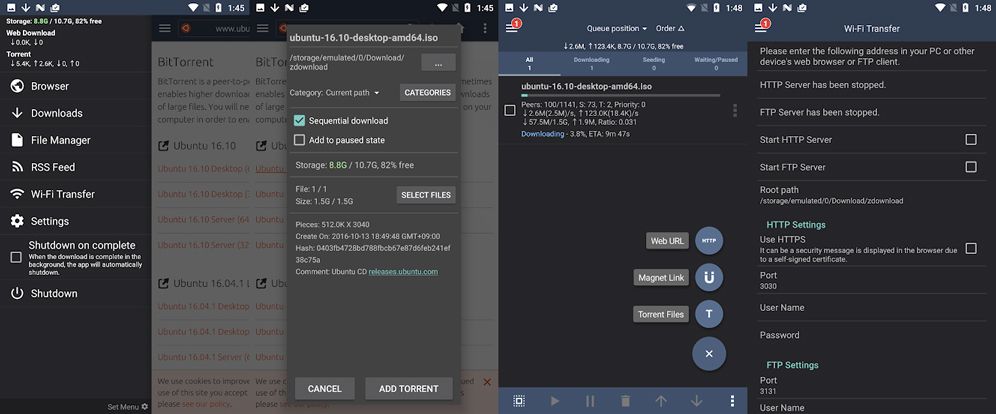Click the Magnet Link label

coord(661,278)
